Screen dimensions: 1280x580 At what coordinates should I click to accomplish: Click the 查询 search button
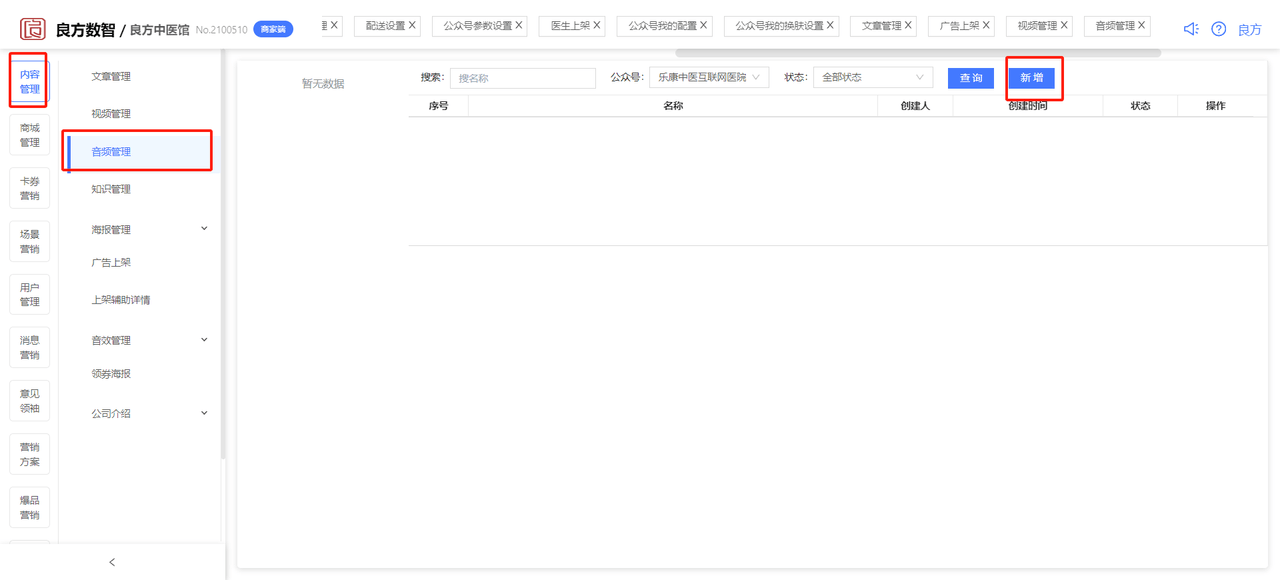point(971,78)
